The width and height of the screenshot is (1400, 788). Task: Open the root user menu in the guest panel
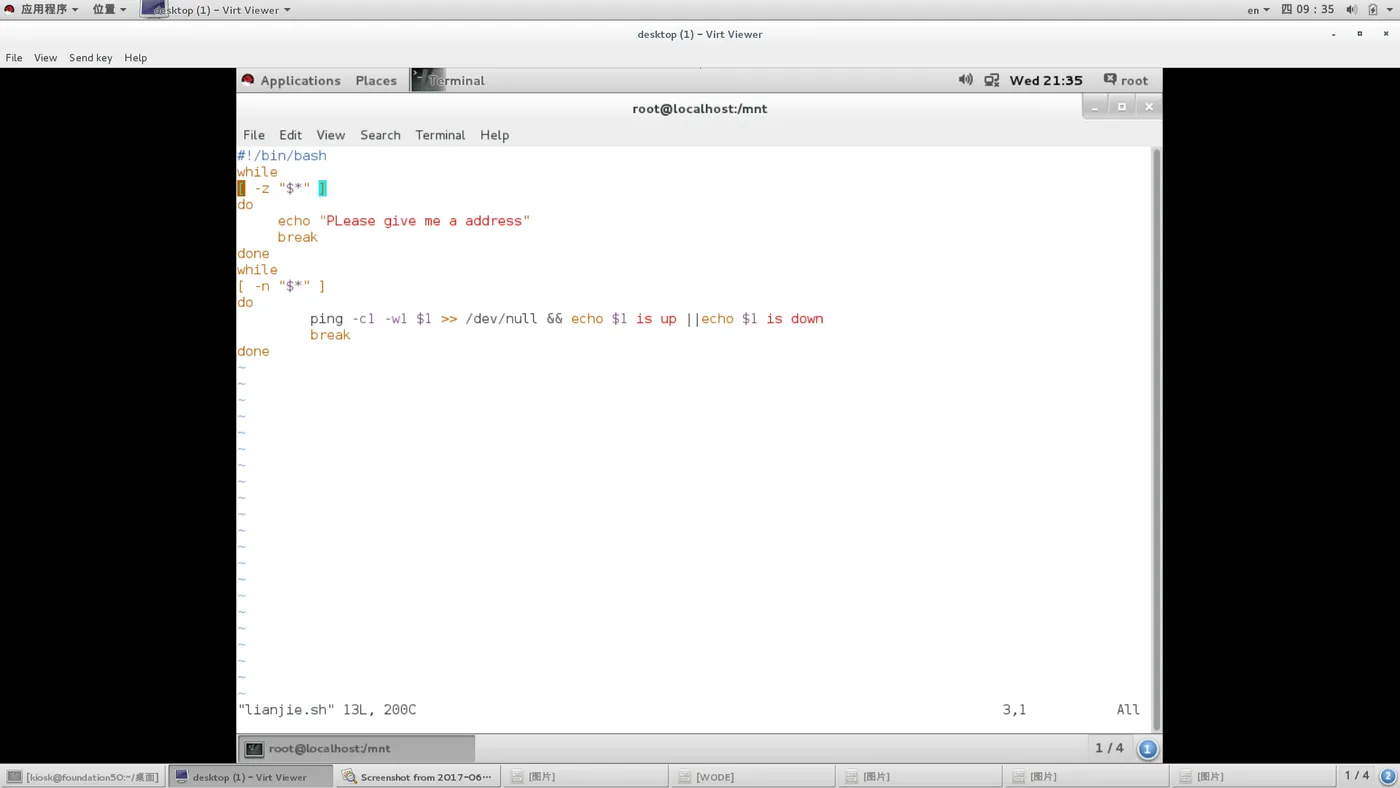[1126, 80]
